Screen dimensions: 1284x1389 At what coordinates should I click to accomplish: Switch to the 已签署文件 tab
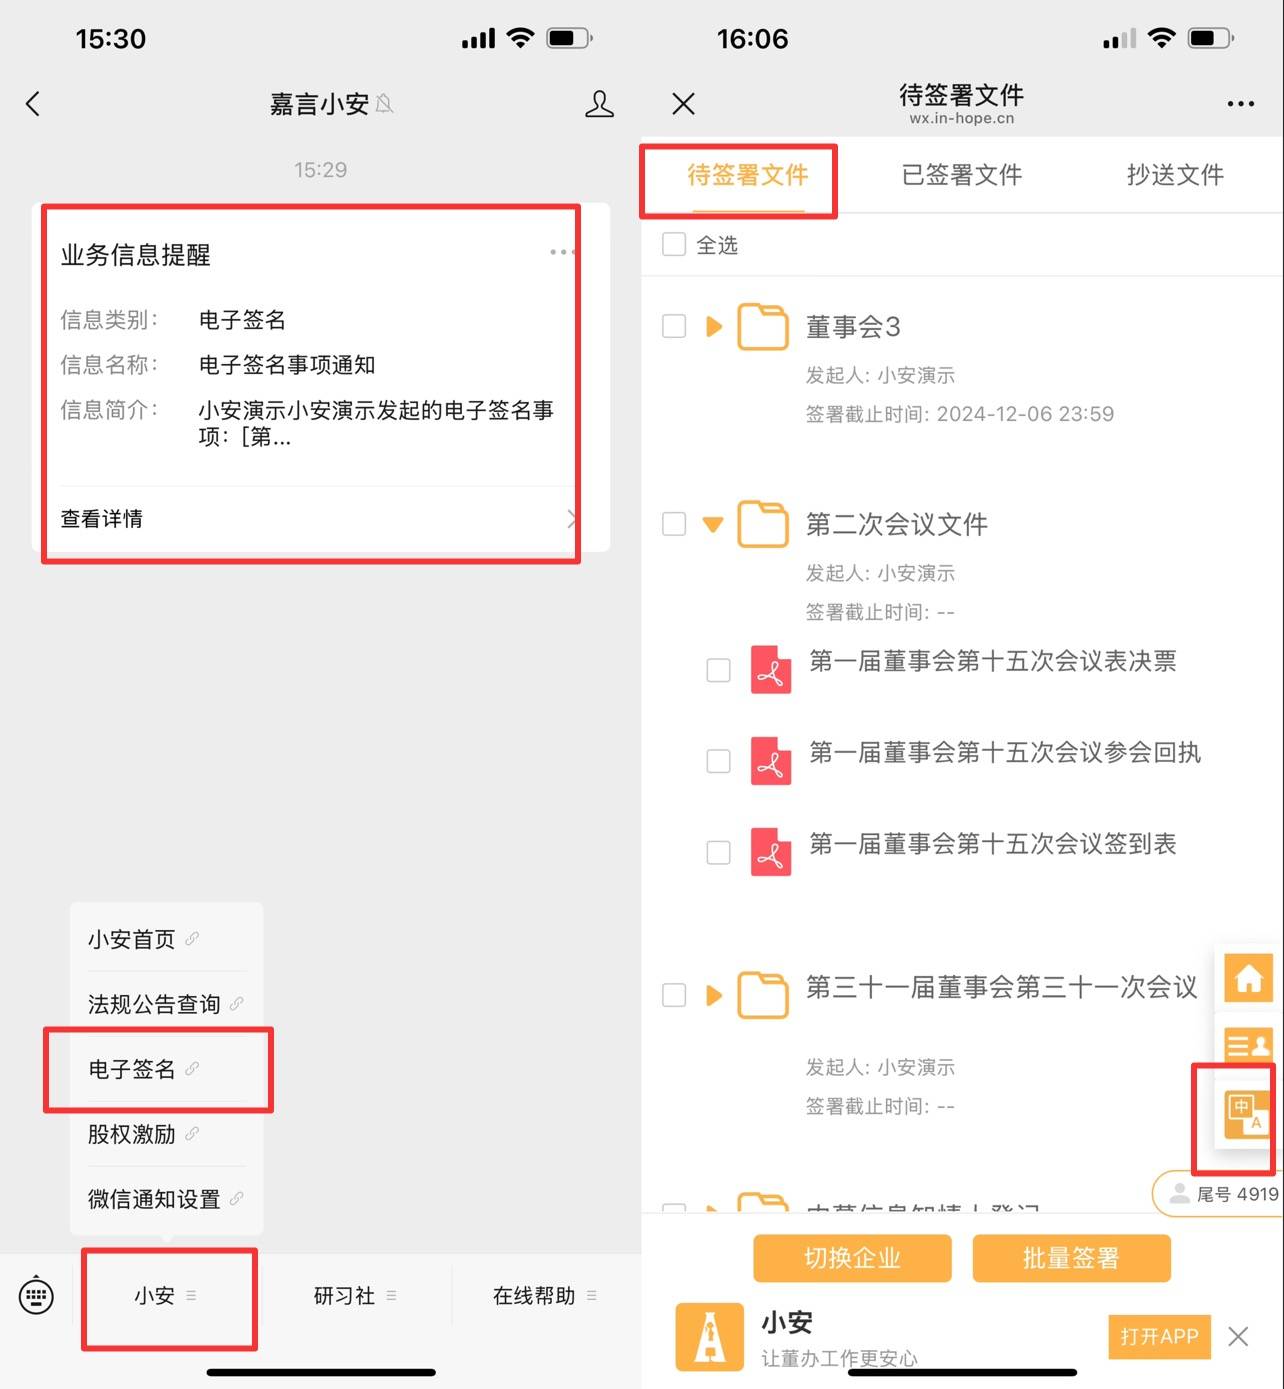click(x=961, y=175)
